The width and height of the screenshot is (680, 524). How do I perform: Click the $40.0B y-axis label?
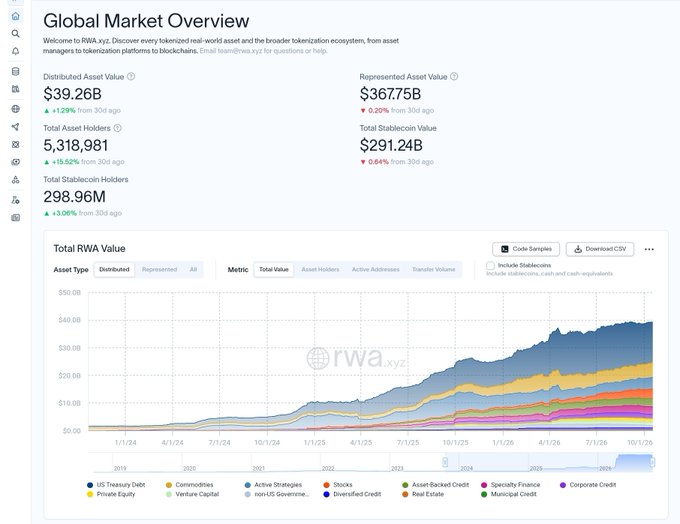click(x=69, y=320)
